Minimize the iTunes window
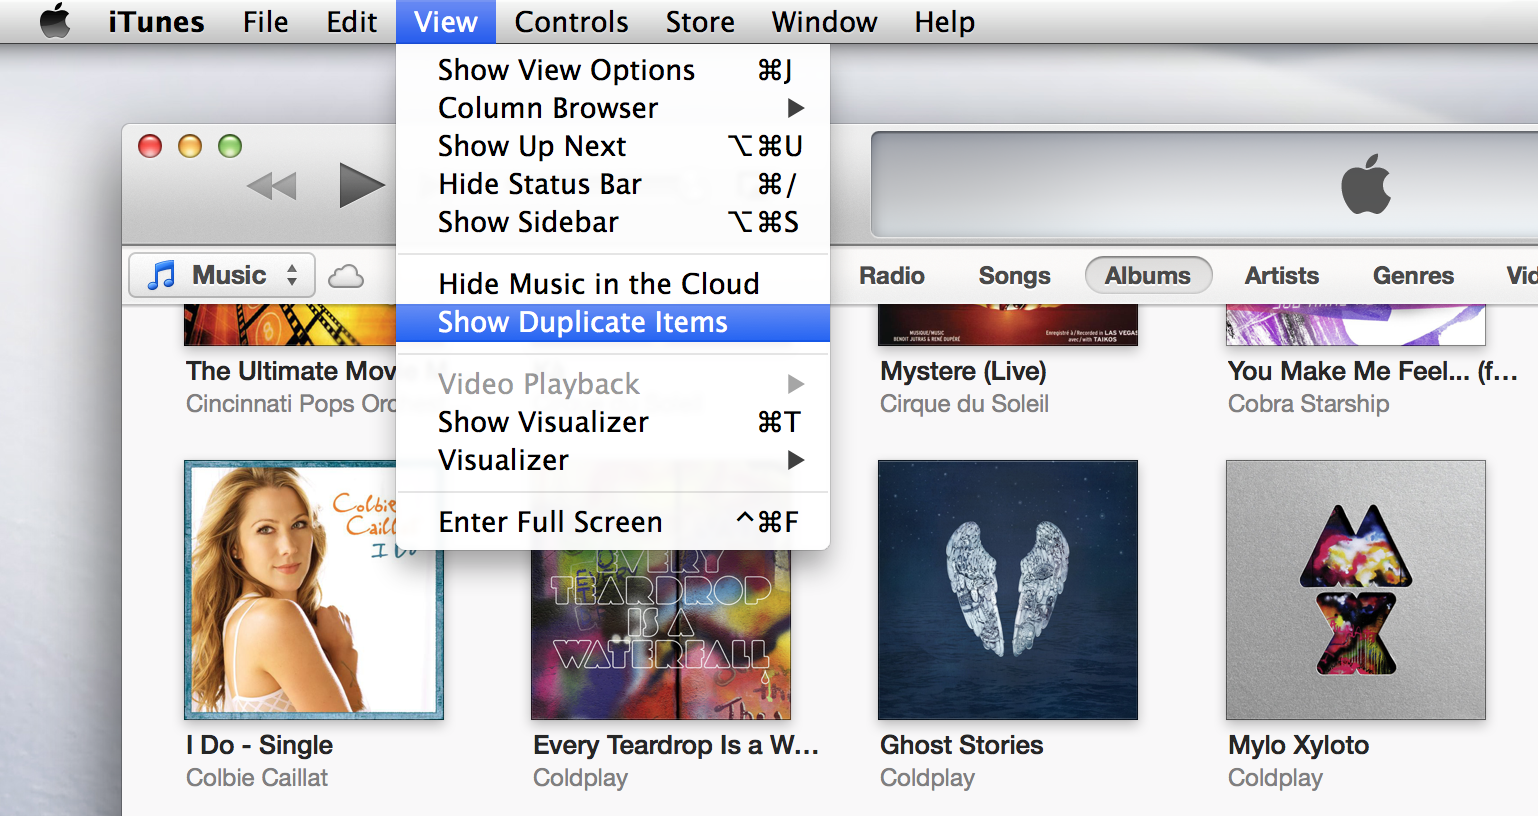1538x816 pixels. tap(190, 146)
